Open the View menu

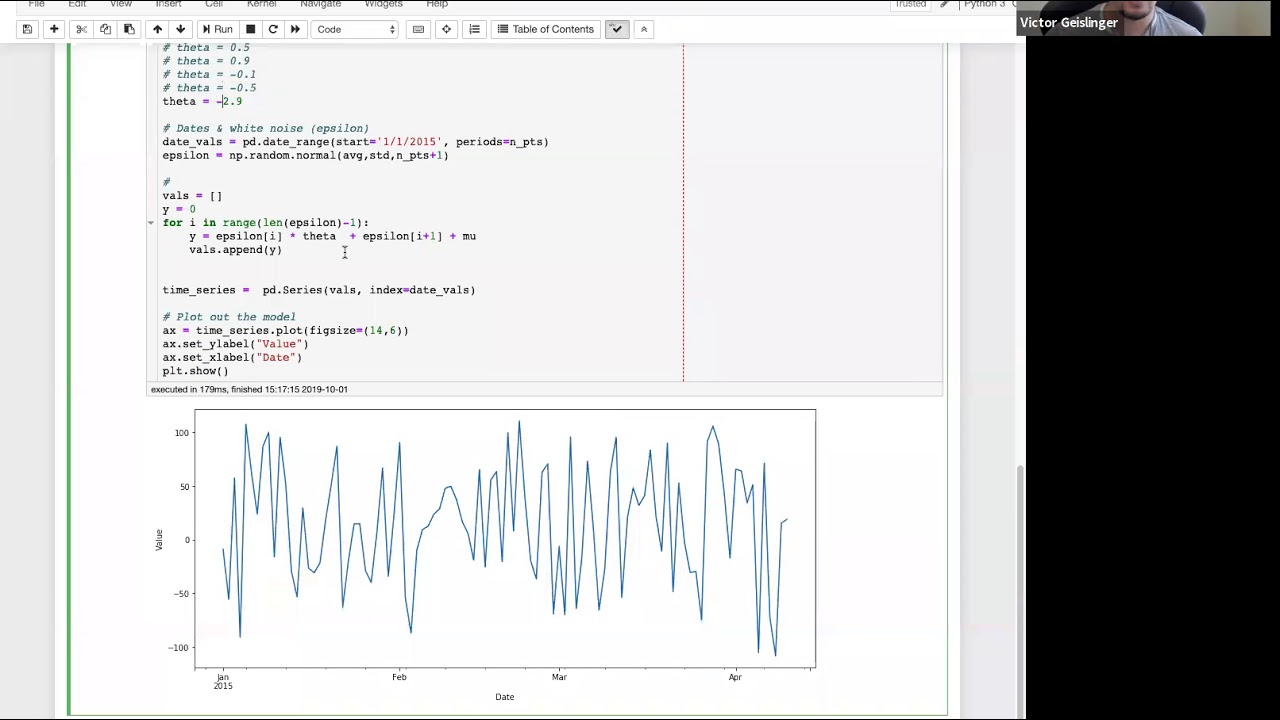pos(121,4)
